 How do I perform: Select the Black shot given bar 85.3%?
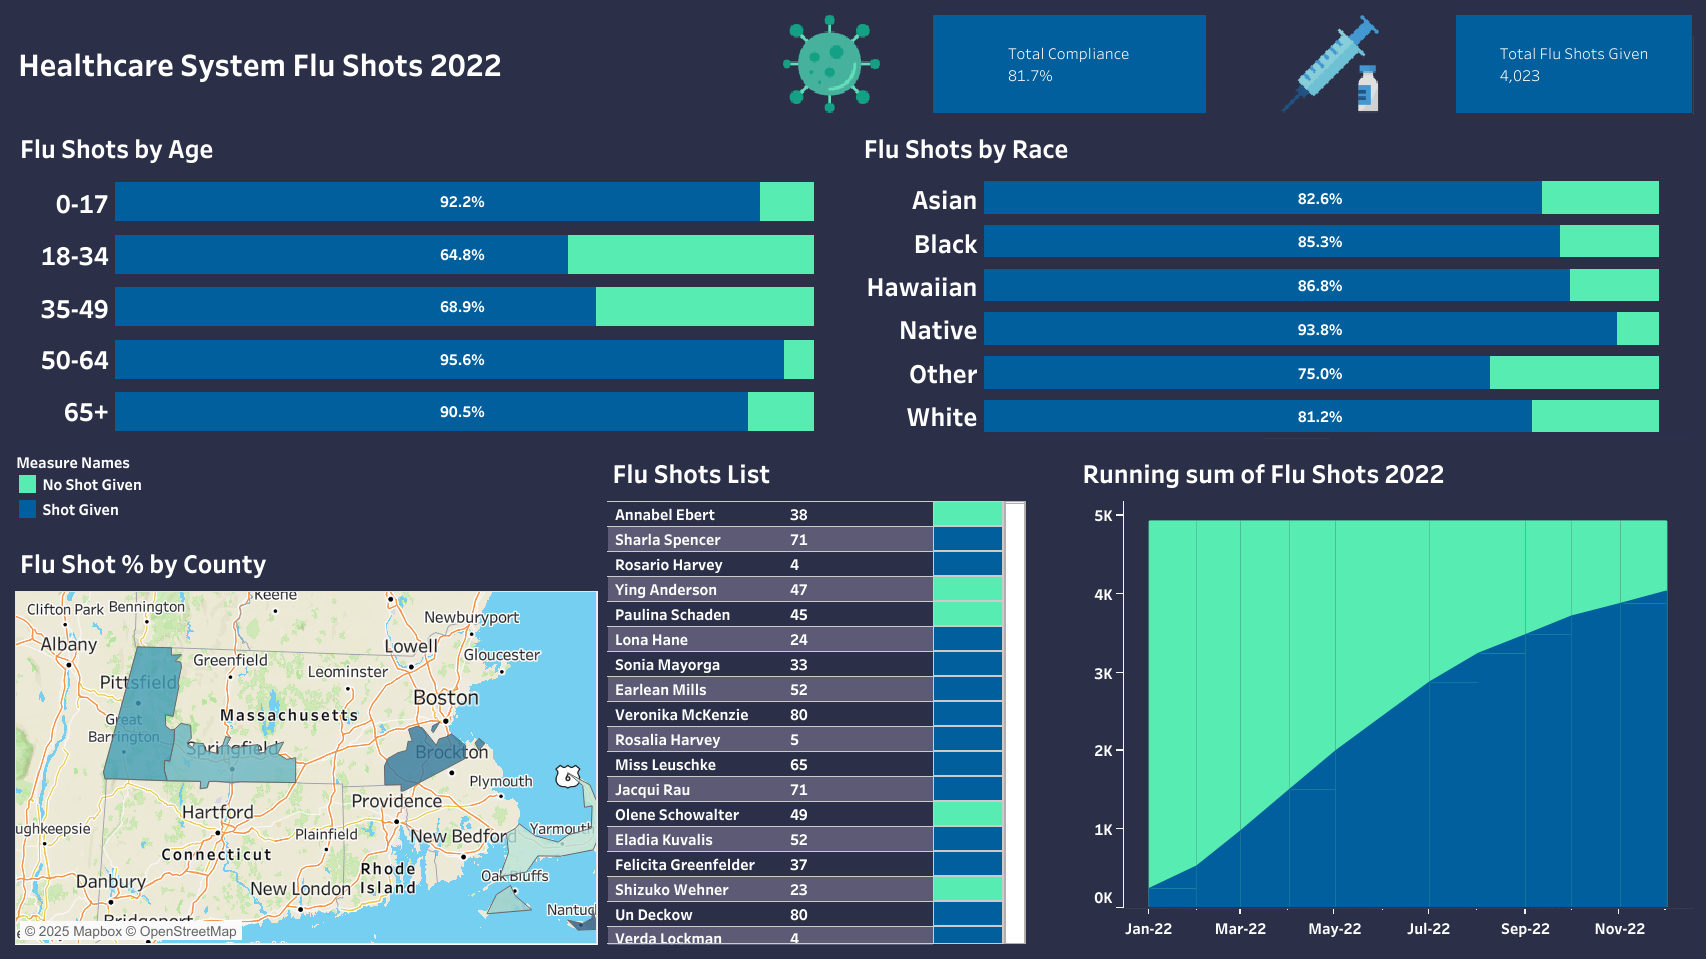click(1272, 241)
